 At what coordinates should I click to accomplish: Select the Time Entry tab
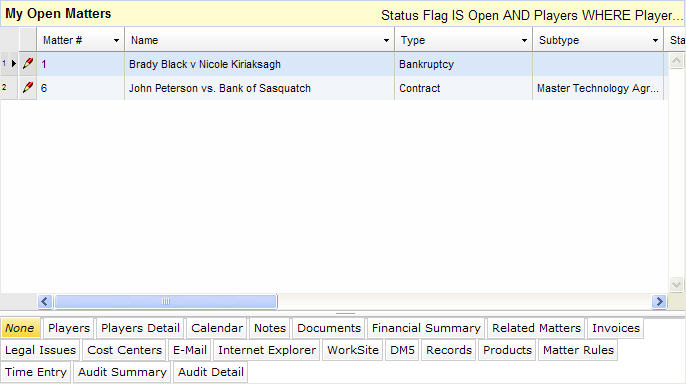[35, 372]
